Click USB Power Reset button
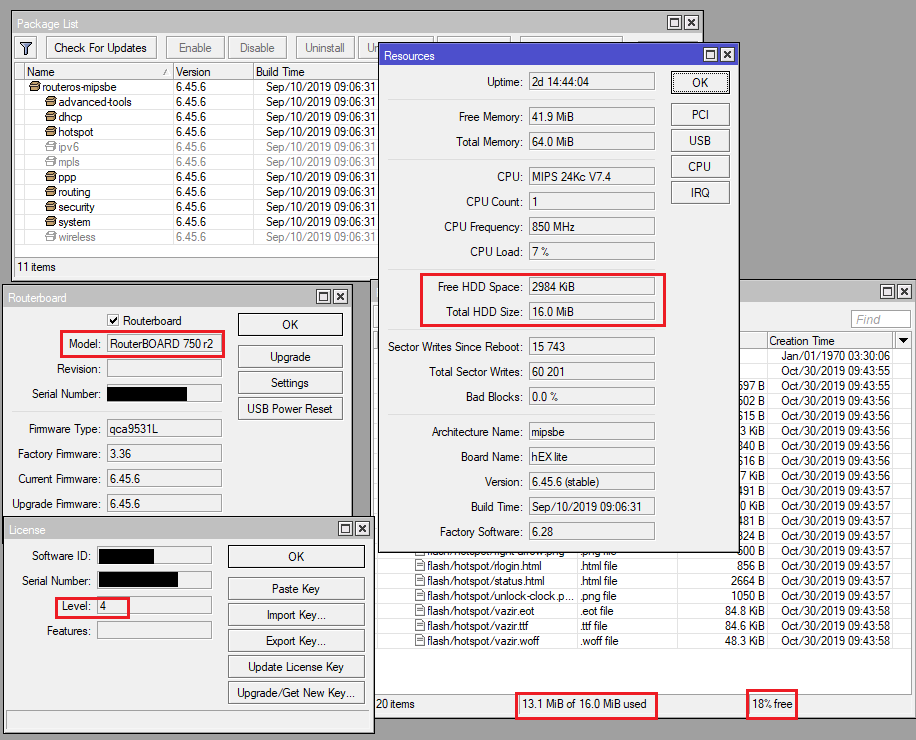 pos(290,409)
